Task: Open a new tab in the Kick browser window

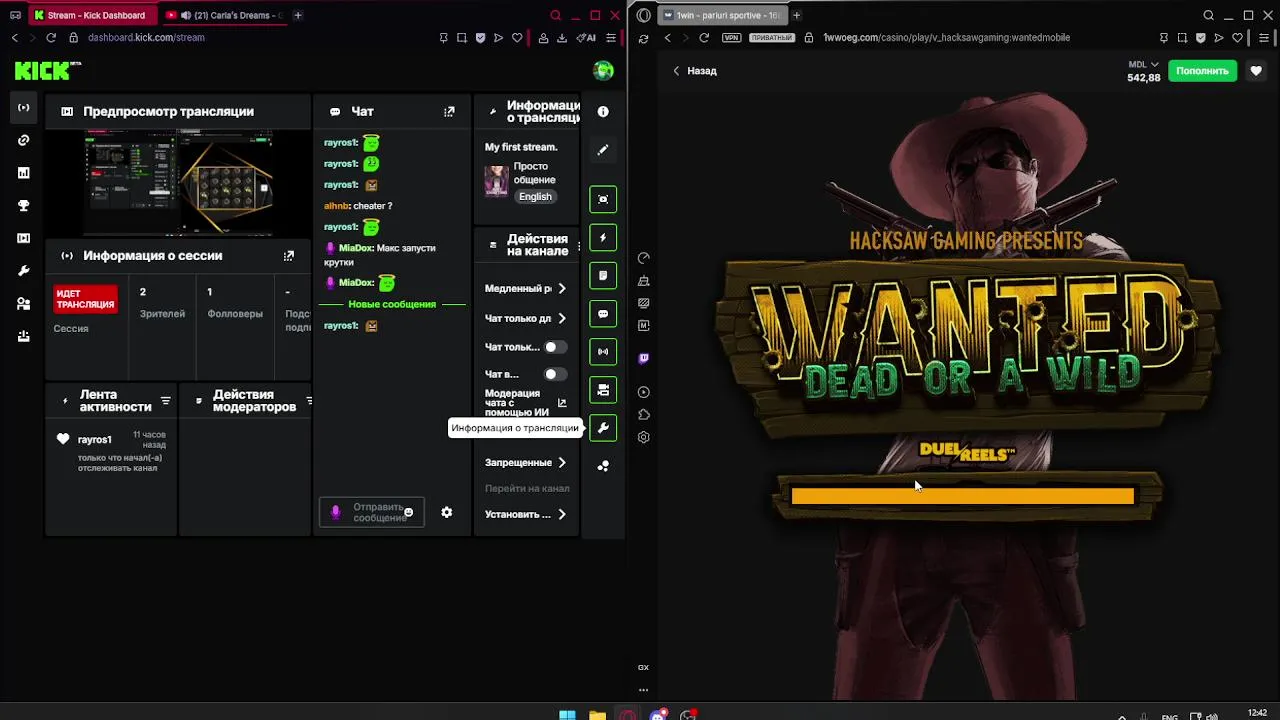Action: click(x=298, y=15)
